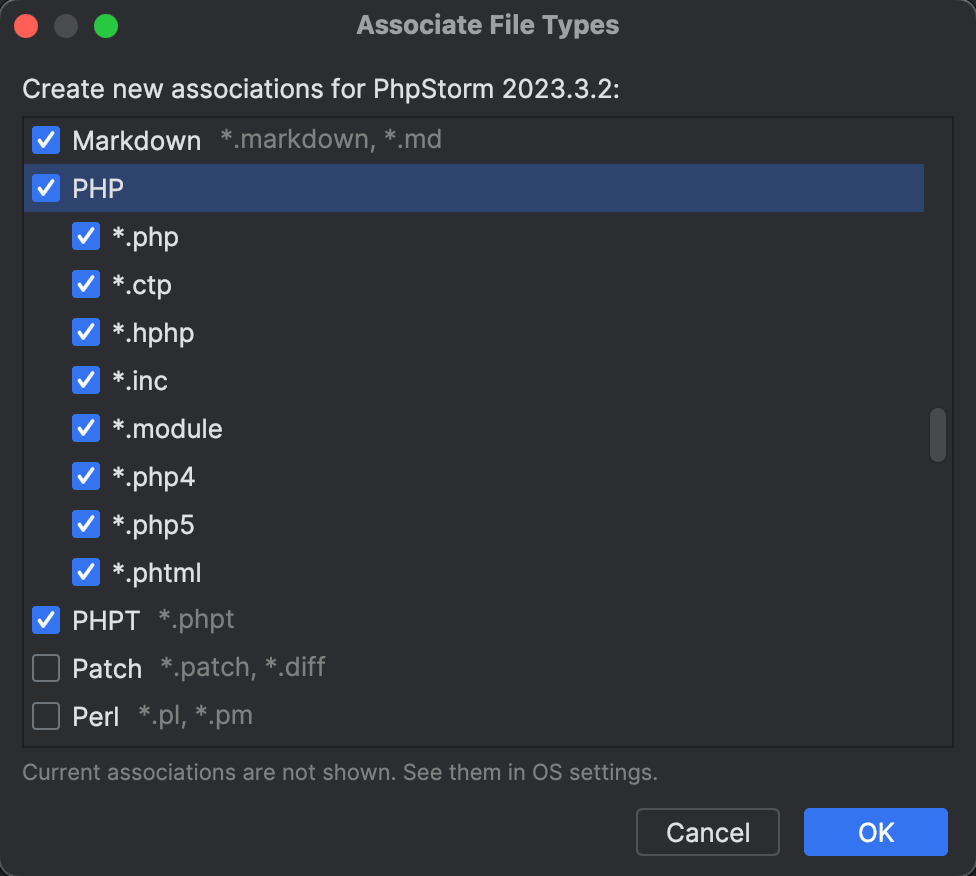Uncheck the Markdown file association

45,140
